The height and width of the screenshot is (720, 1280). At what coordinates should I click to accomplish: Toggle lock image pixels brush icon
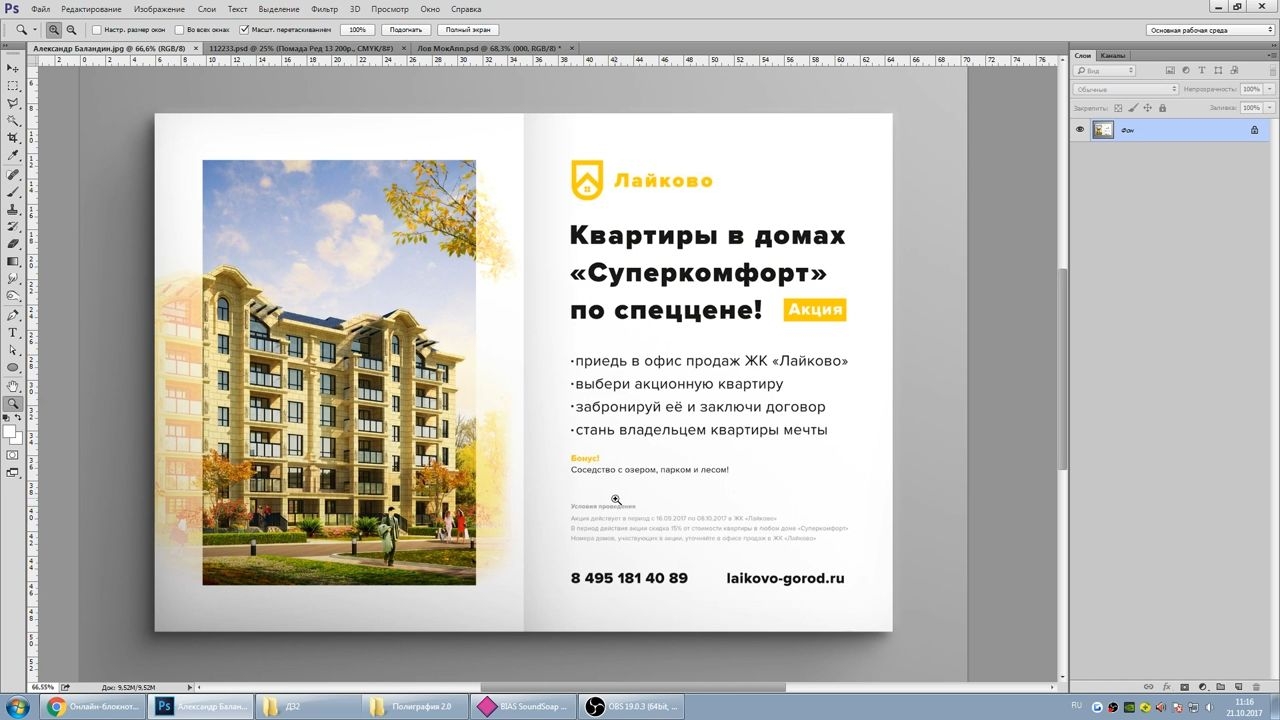click(1133, 108)
